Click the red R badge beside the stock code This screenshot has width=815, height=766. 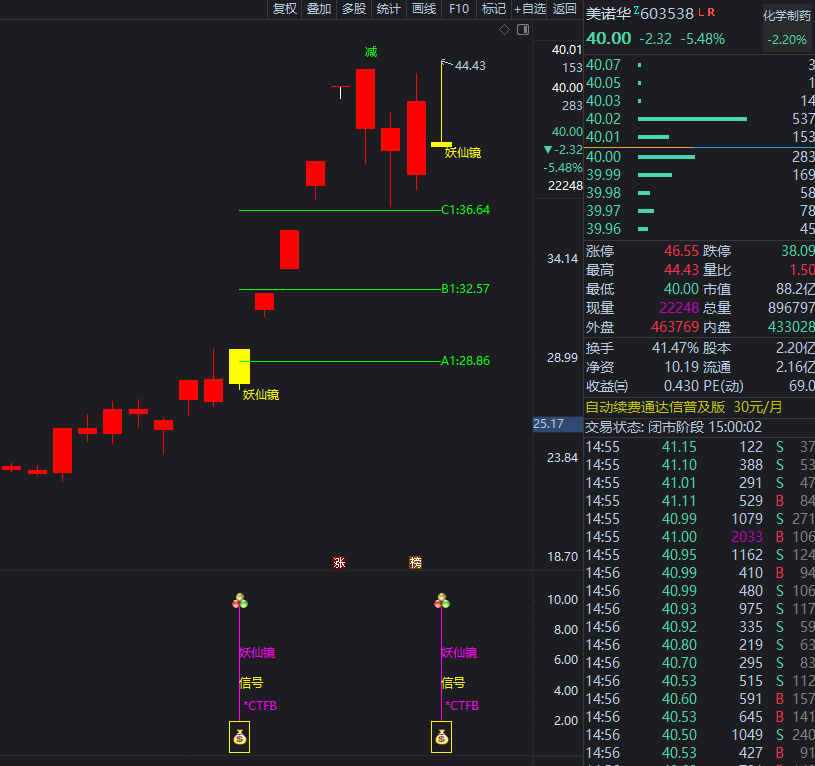point(711,13)
